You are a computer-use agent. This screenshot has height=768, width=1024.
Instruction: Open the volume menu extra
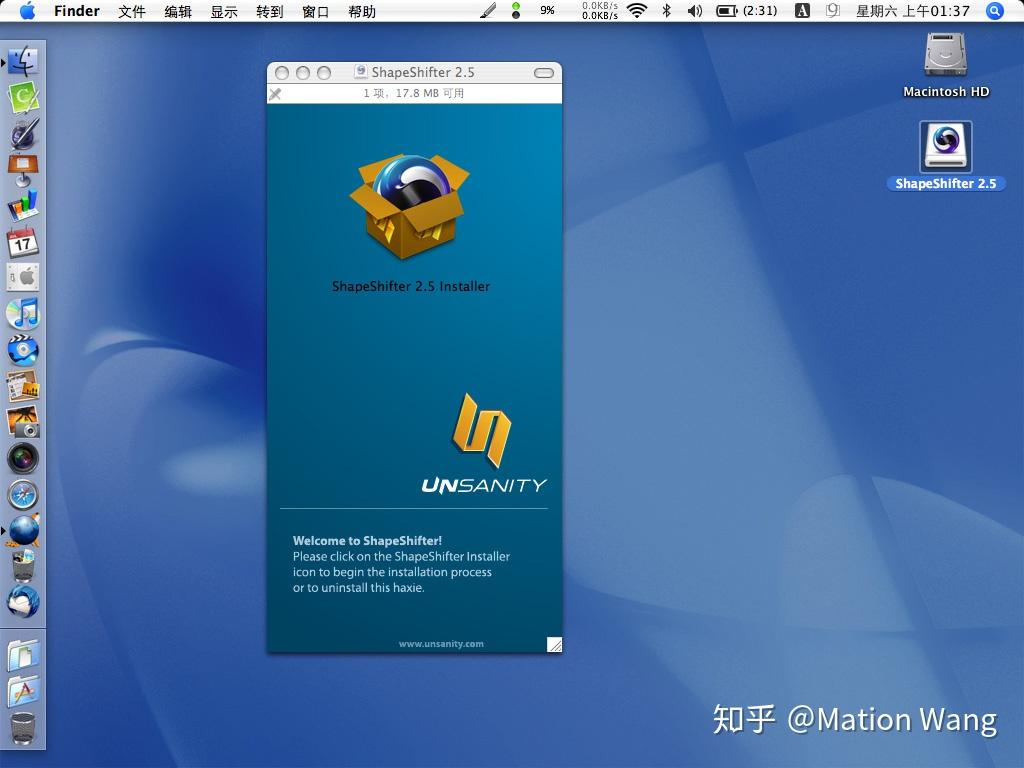[x=694, y=11]
